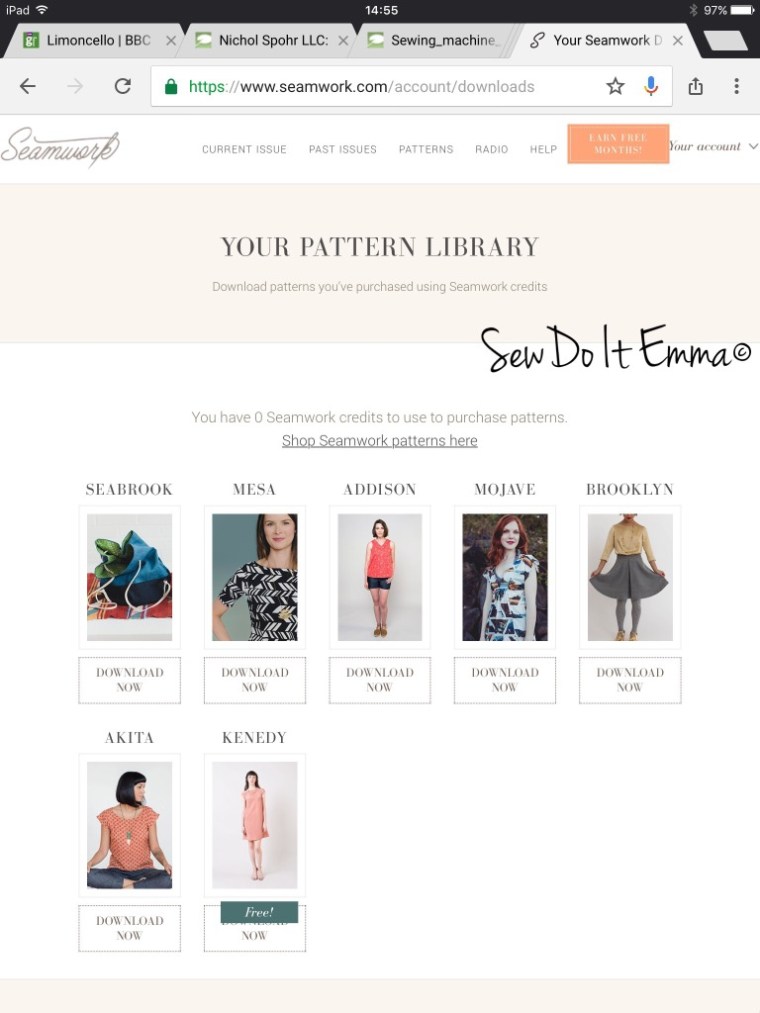Click Earn Free Months button
This screenshot has height=1013, width=760.
pos(618,143)
